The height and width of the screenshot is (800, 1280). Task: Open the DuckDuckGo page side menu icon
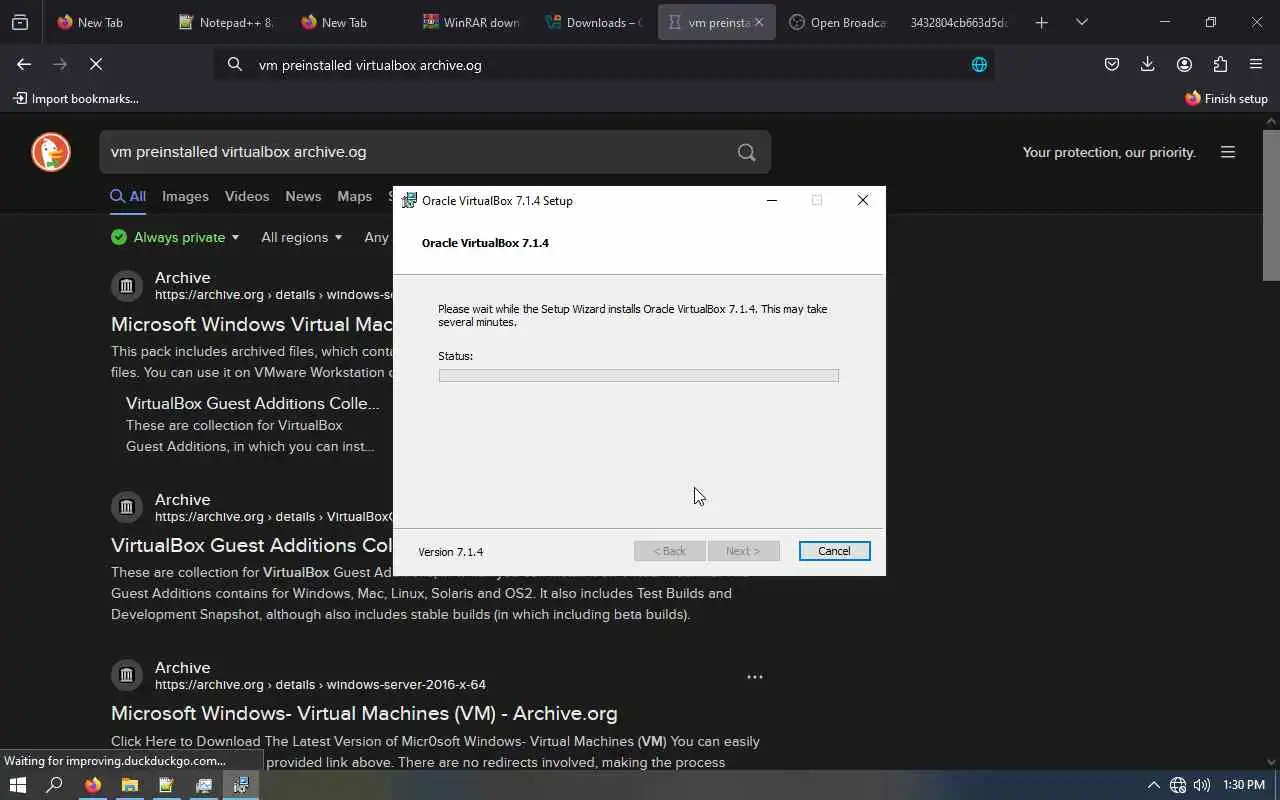1228,152
